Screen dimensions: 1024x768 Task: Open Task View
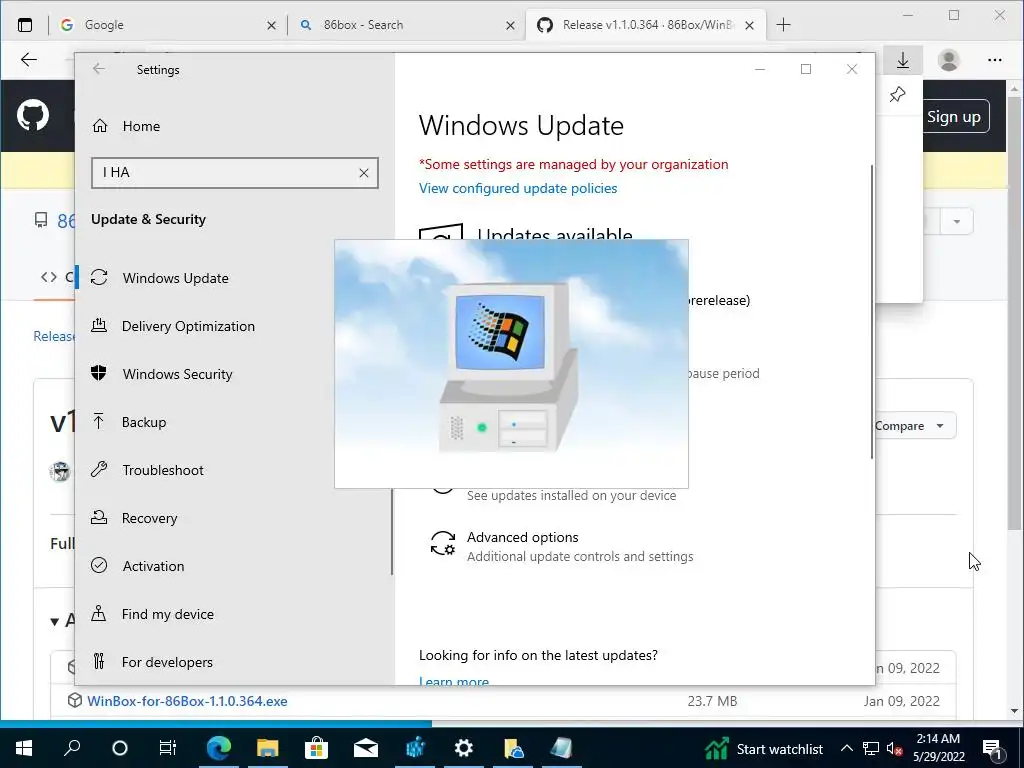coord(168,748)
